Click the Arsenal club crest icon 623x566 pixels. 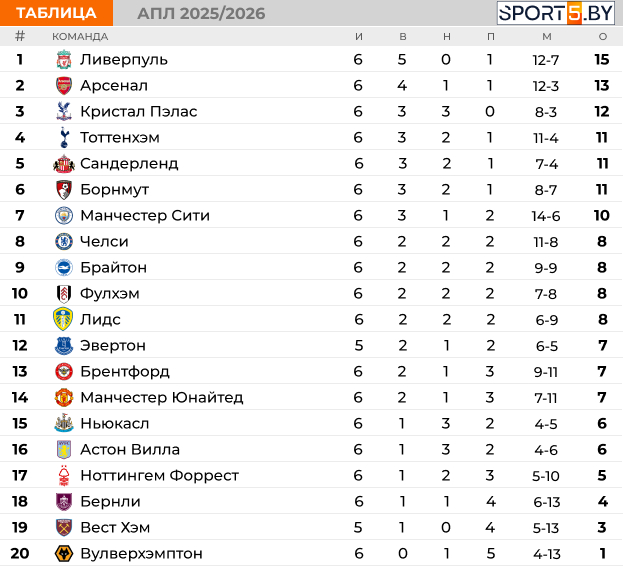pyautogui.click(x=64, y=85)
